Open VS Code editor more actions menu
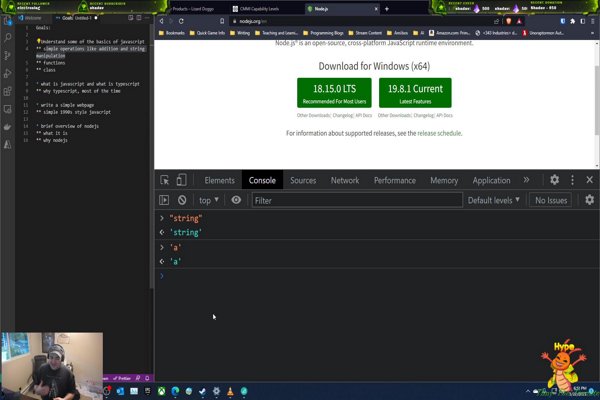The width and height of the screenshot is (600, 400). (x=147, y=18)
